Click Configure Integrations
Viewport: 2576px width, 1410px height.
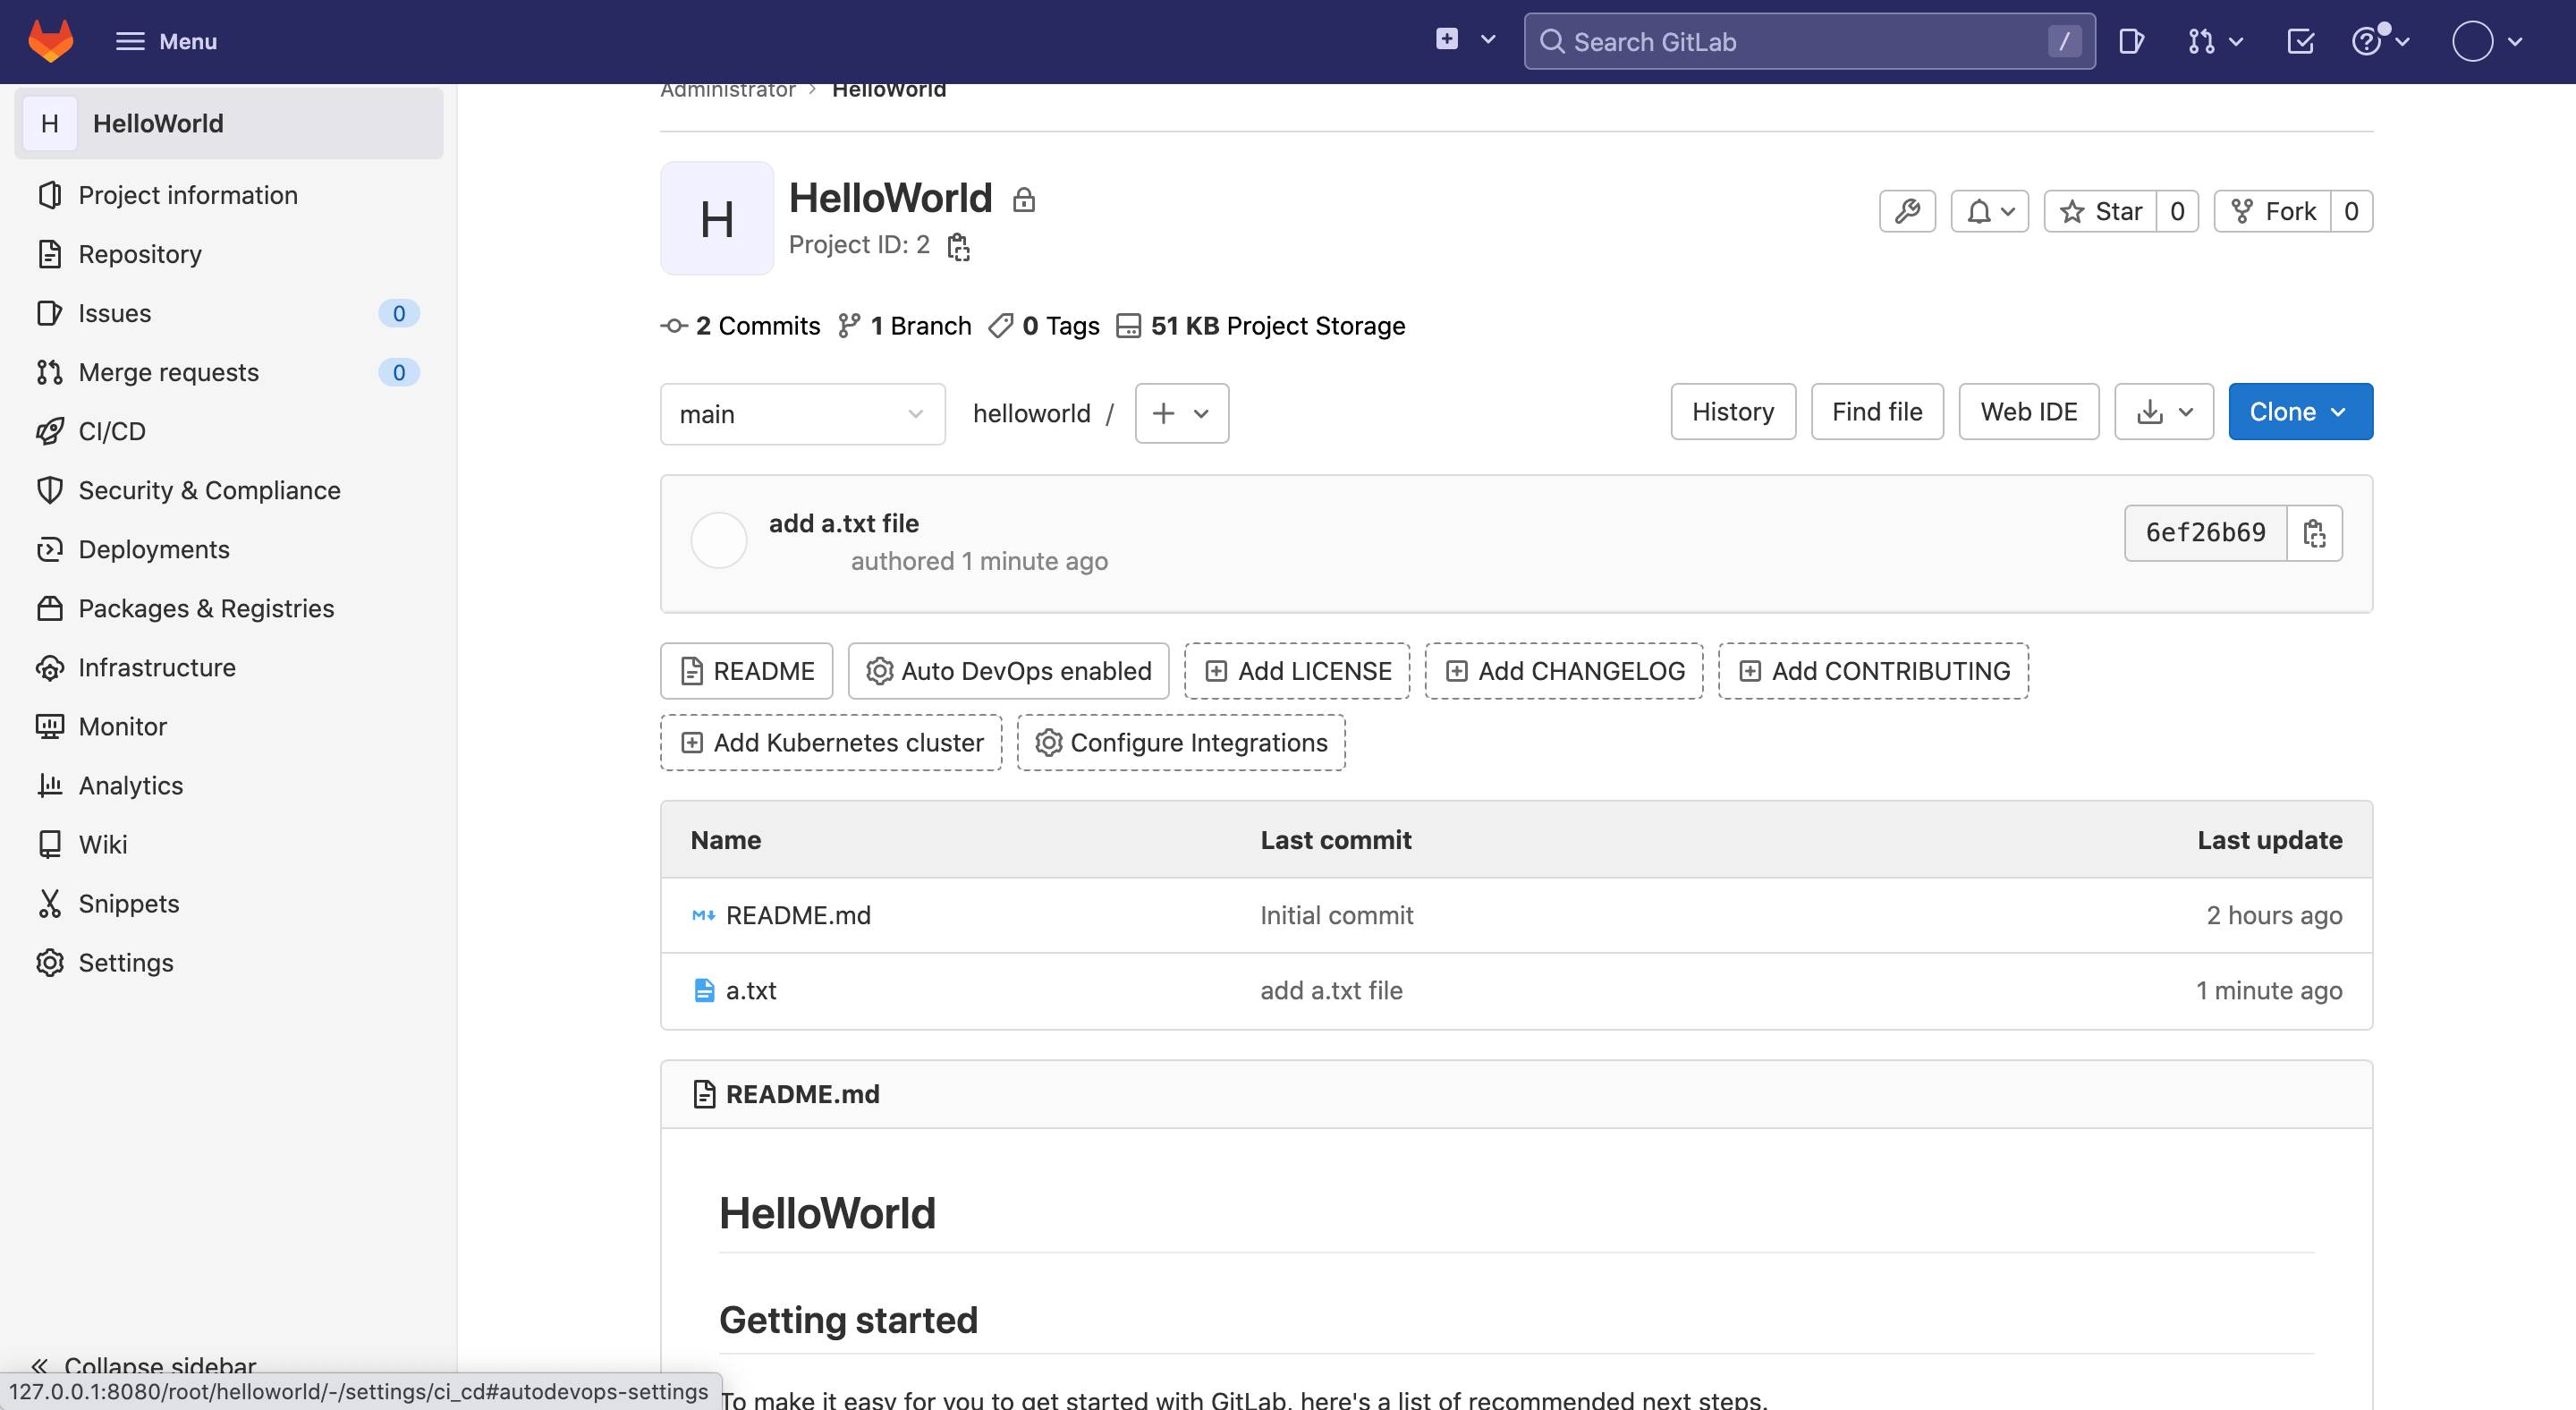tap(1180, 742)
